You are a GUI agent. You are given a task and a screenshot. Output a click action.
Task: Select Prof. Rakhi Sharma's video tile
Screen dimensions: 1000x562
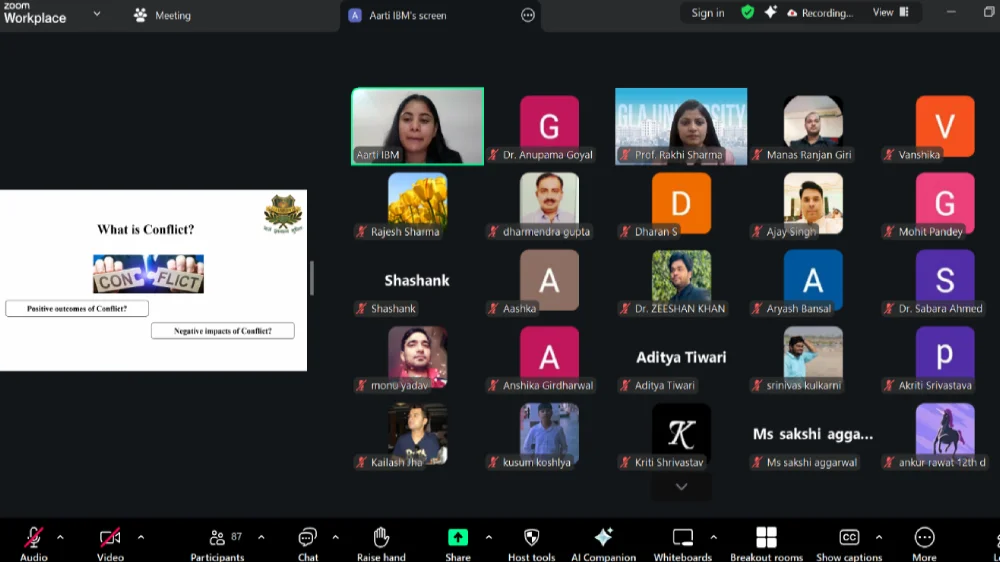680,125
